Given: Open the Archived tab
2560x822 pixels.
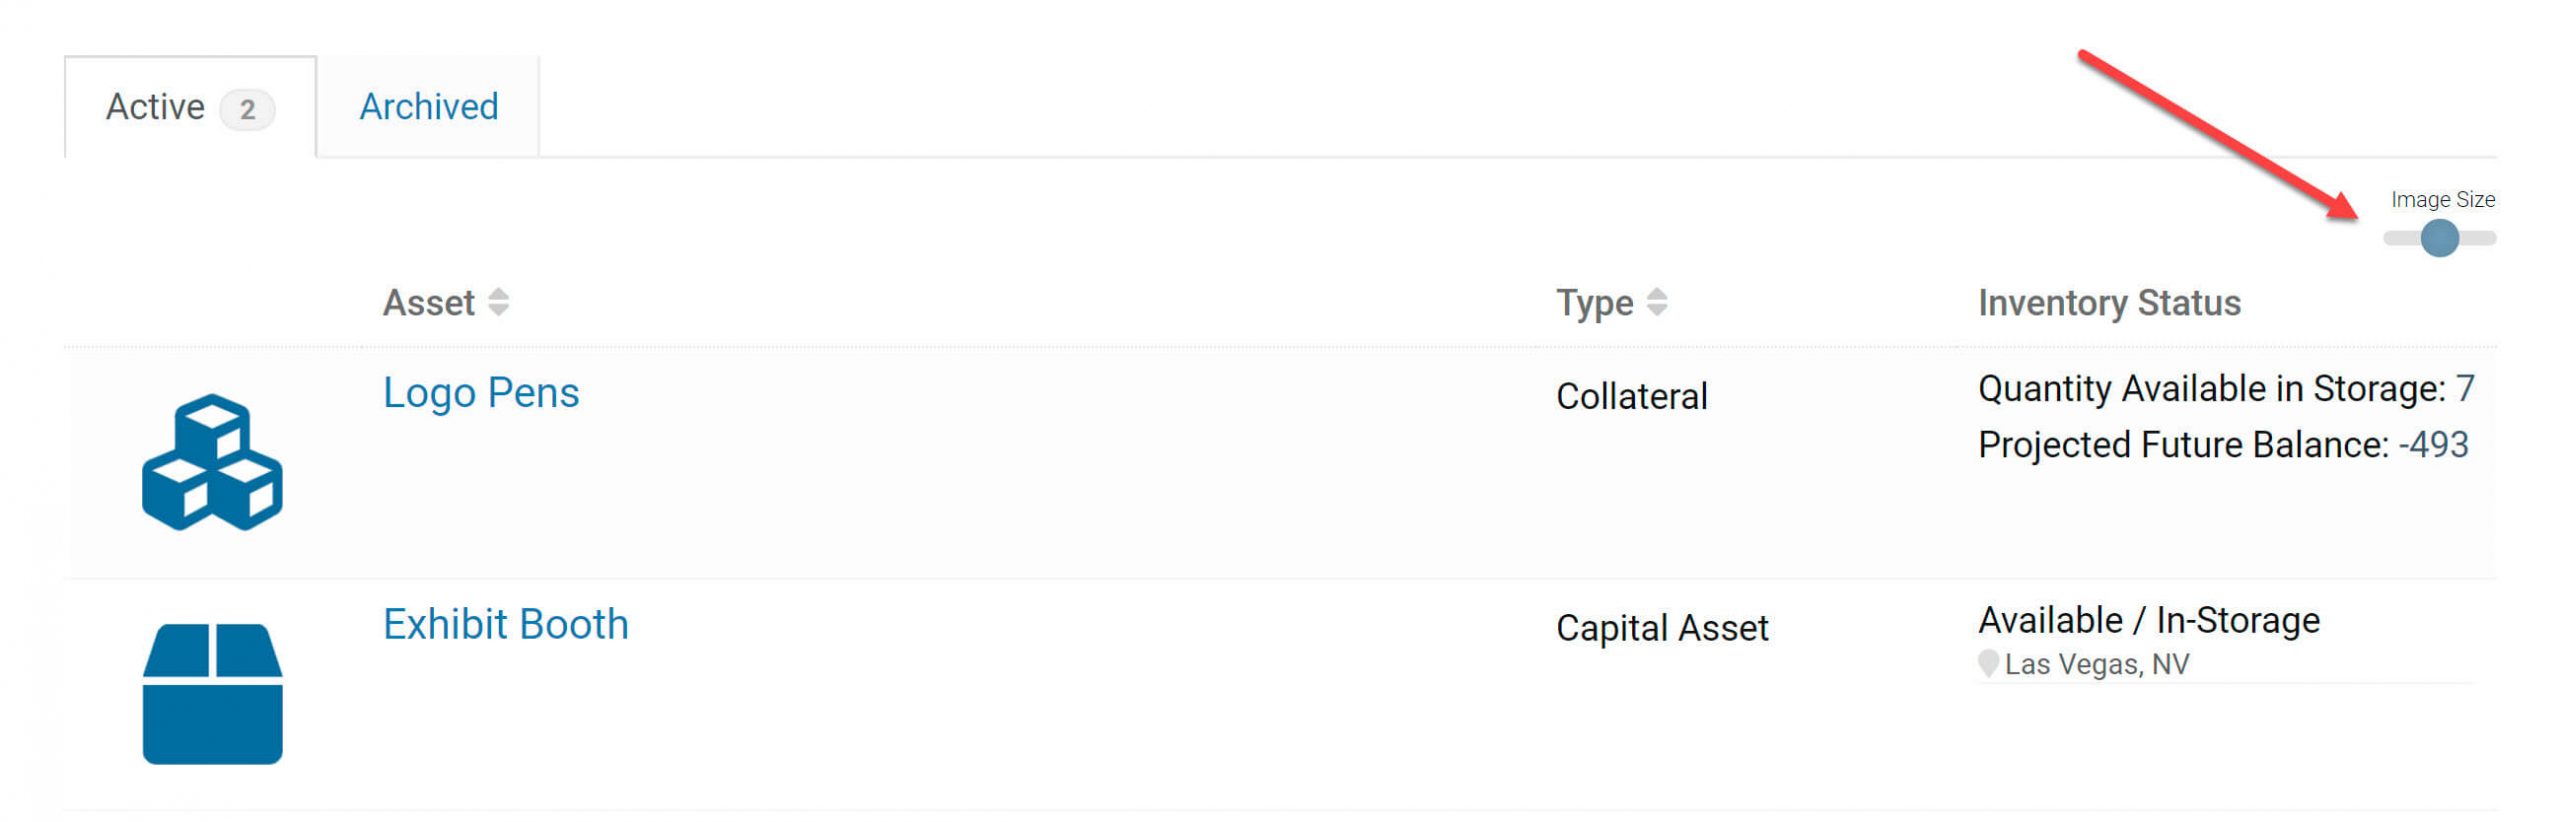Looking at the screenshot, I should coord(428,107).
